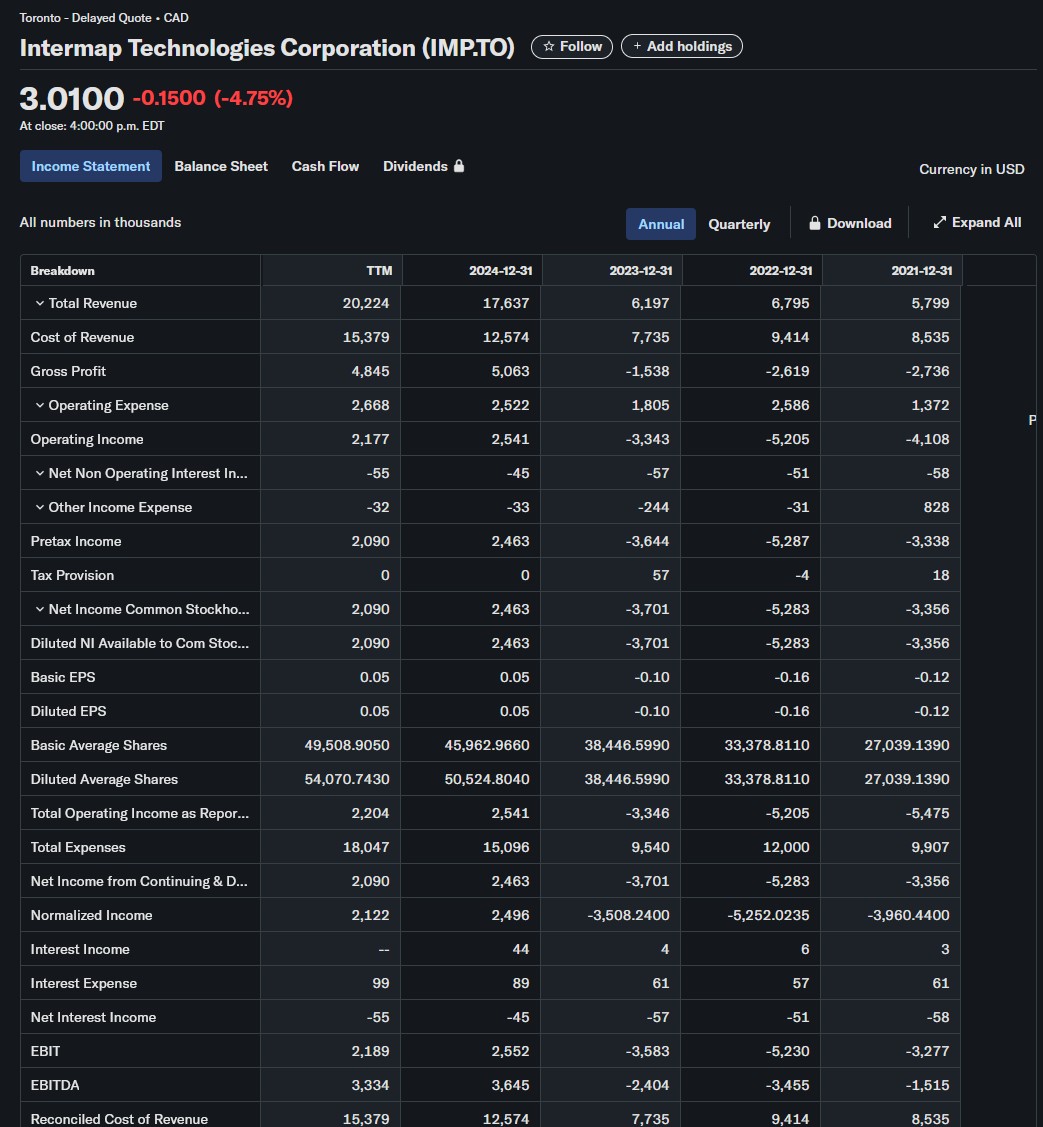Click the 2023-12-31 column header
This screenshot has width=1043, height=1127.
612,271
